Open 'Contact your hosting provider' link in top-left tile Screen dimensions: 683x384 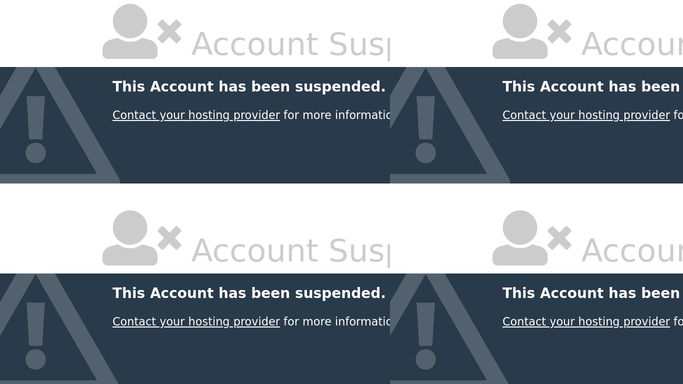click(x=196, y=115)
